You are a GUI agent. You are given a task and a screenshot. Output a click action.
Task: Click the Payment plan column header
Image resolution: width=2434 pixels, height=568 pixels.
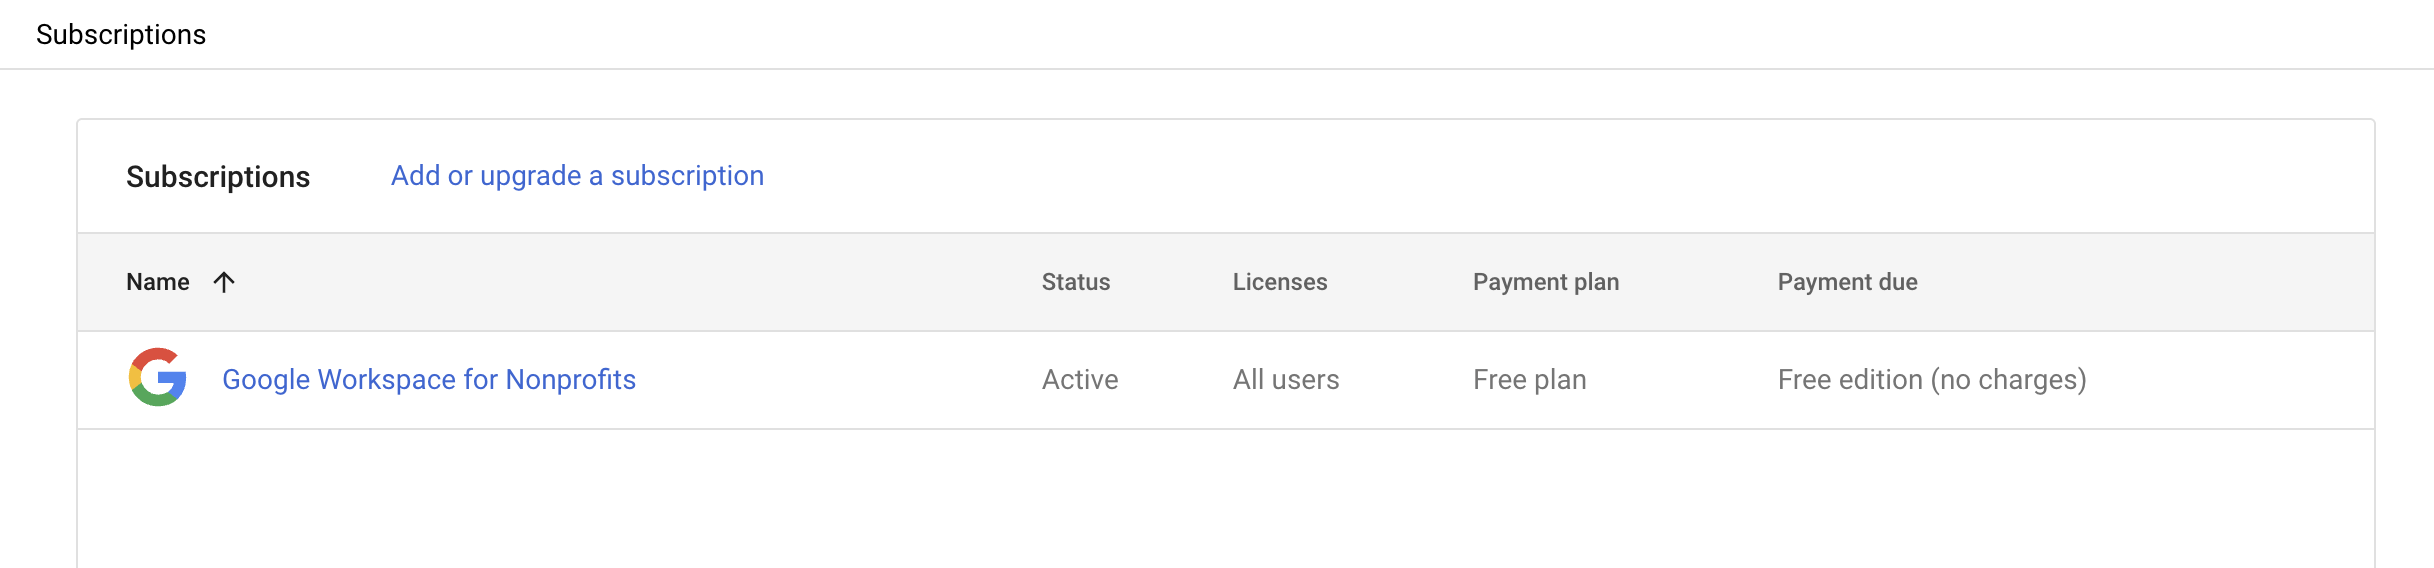(1546, 282)
